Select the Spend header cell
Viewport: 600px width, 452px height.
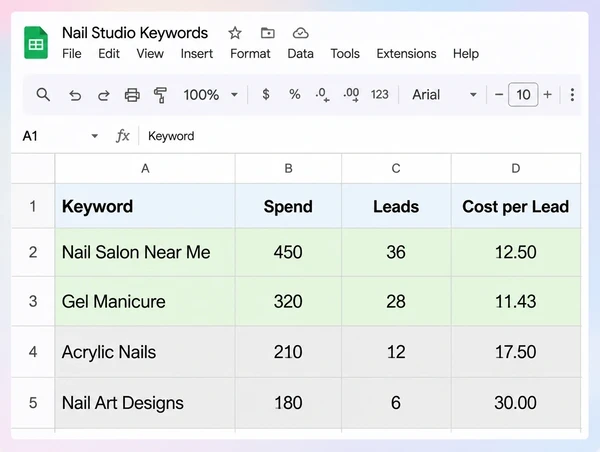point(289,206)
